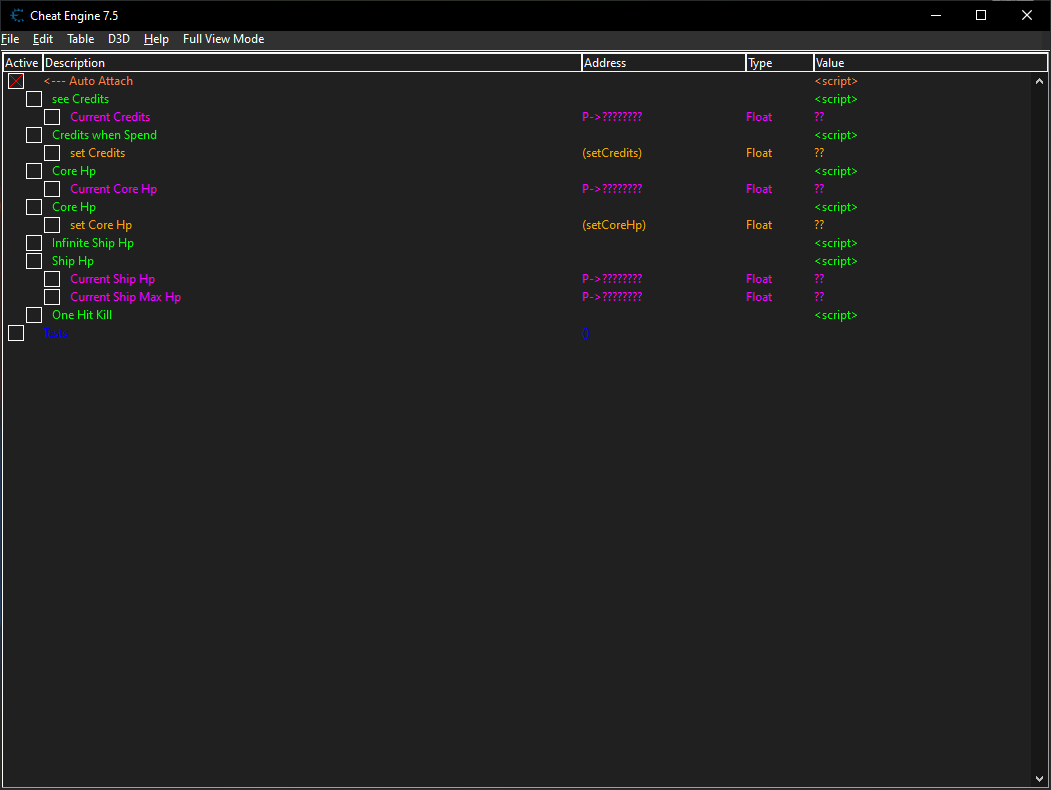Click the ?? value of set Core Hp
This screenshot has width=1051, height=790.
pos(819,225)
